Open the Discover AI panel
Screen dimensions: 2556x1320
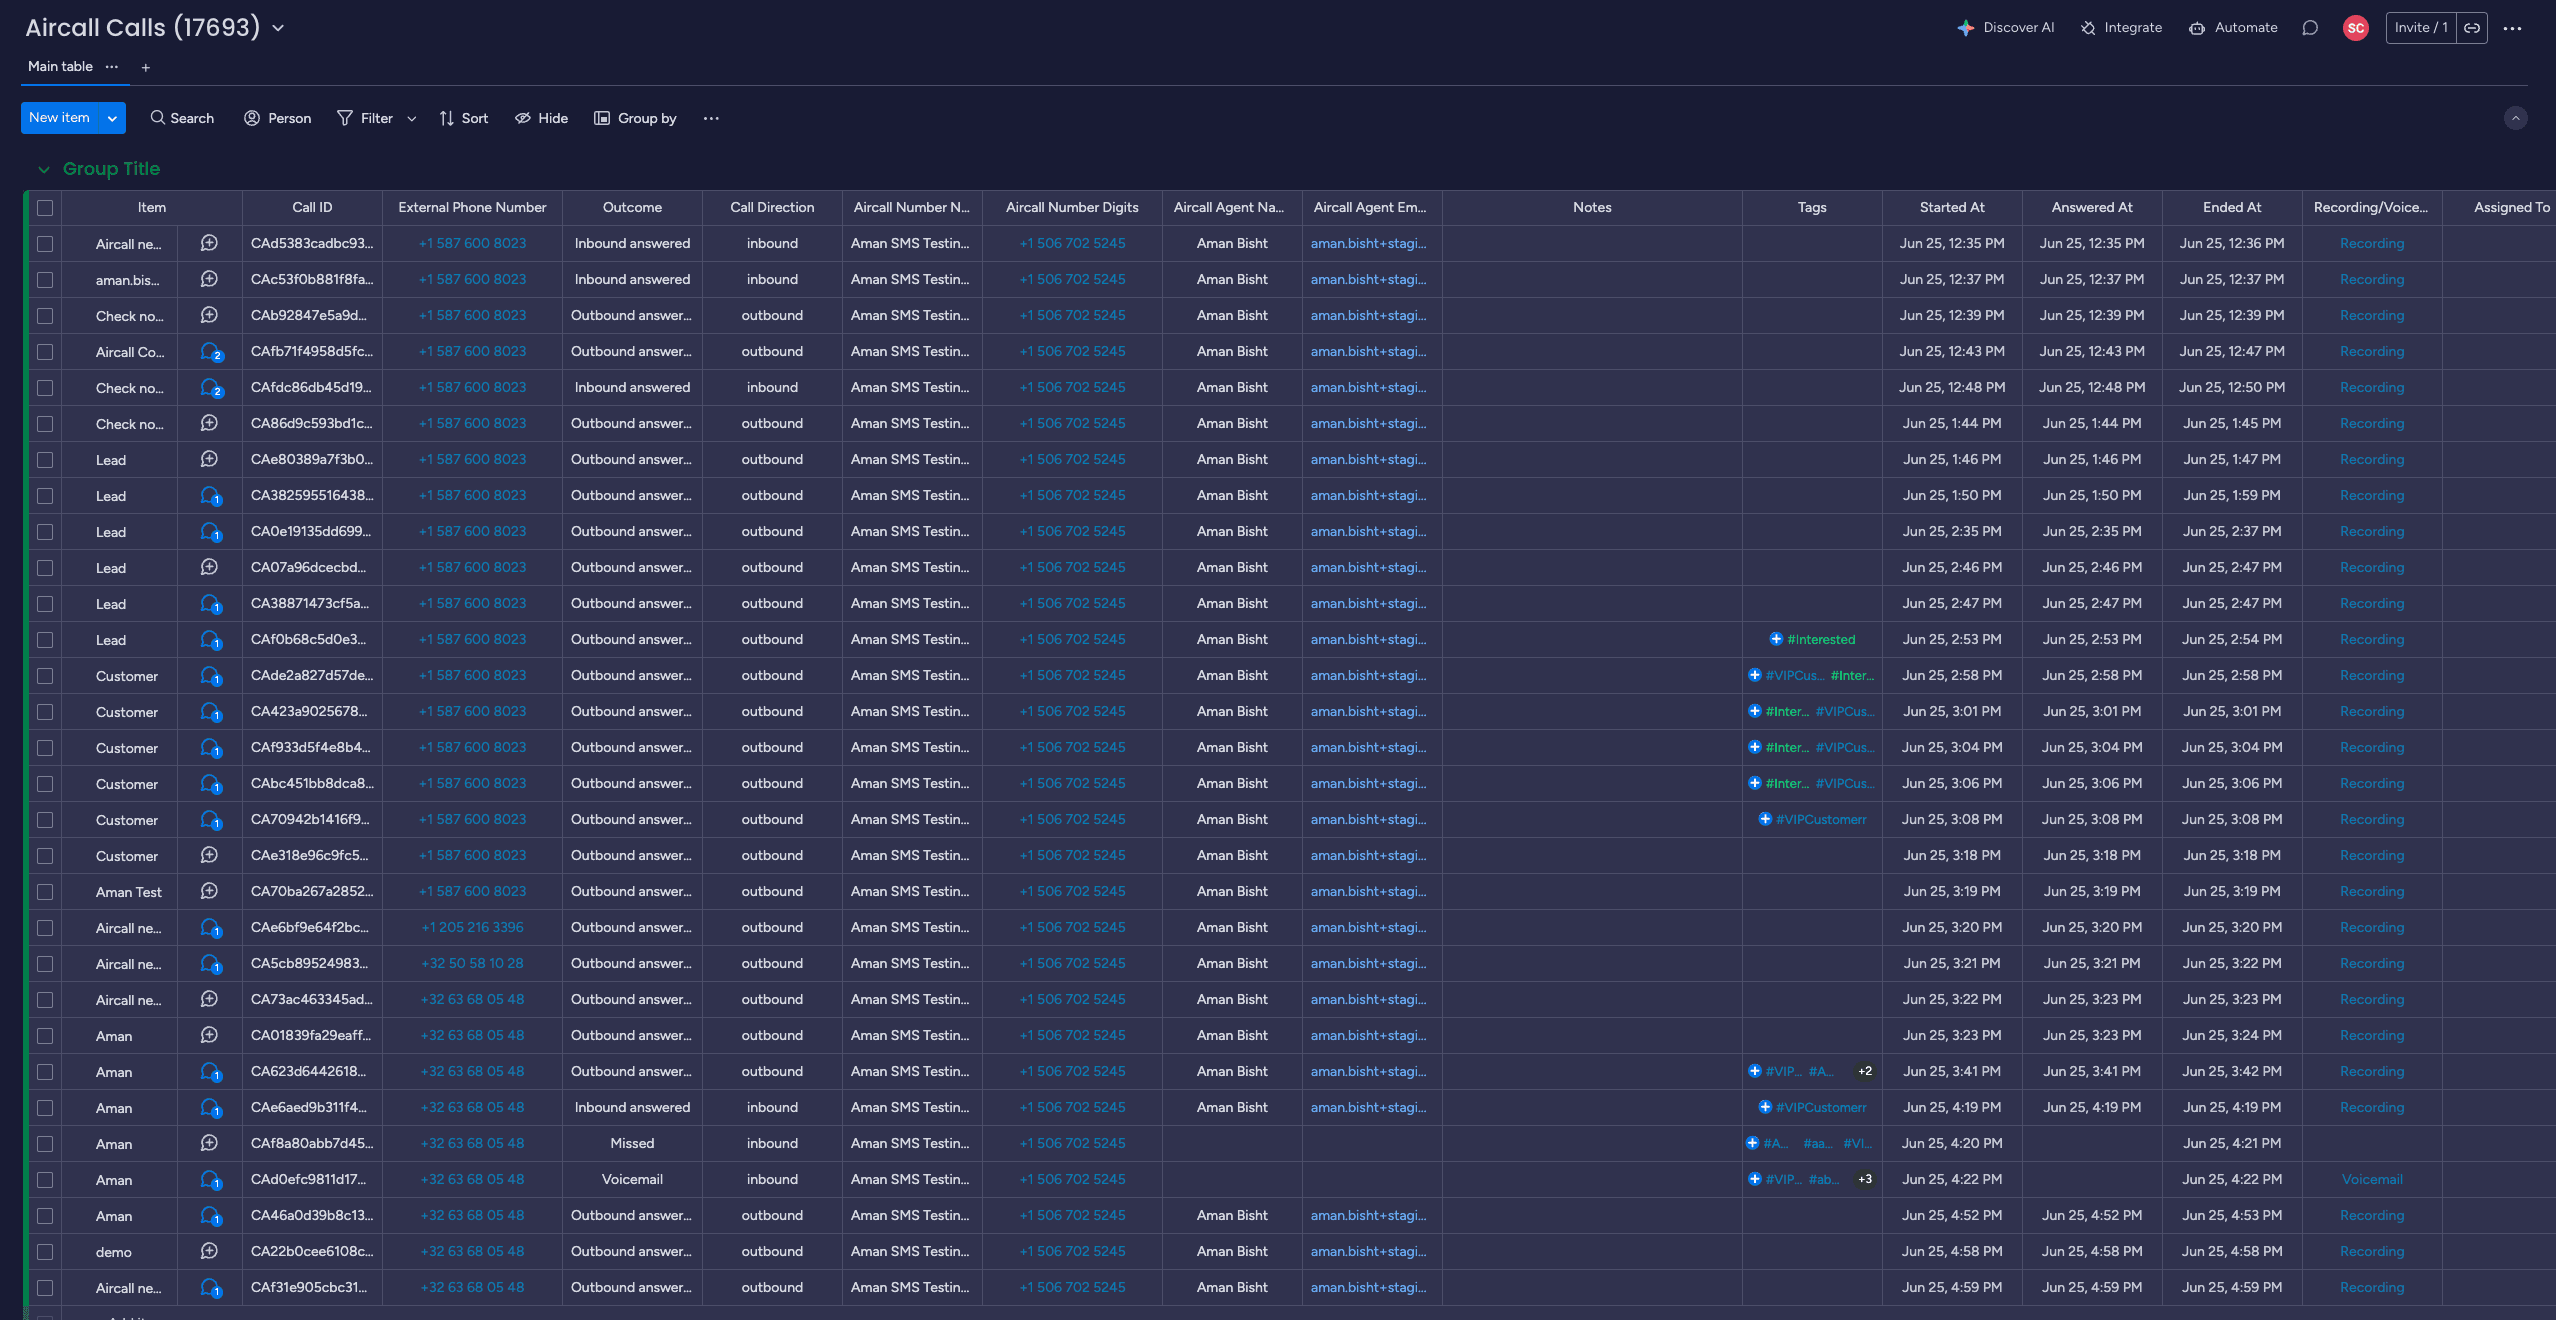coord(2005,27)
